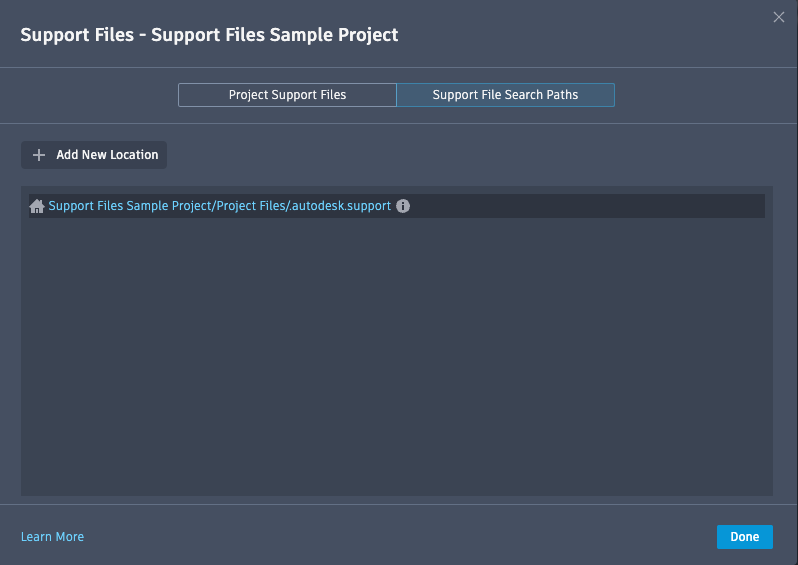Click the plus icon in Add New Location
This screenshot has height=565, width=798.
[39, 155]
